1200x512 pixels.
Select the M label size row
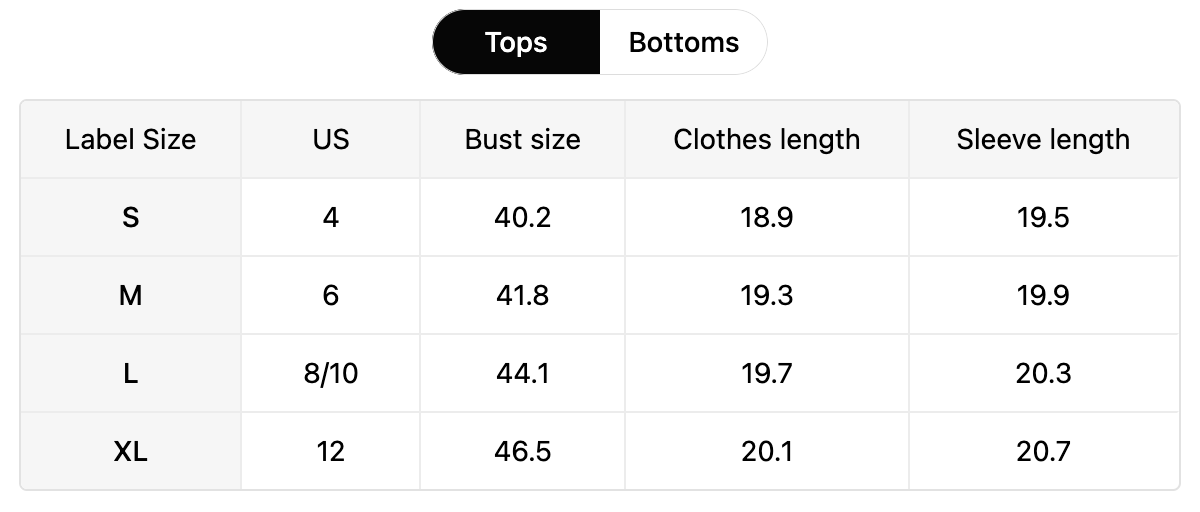tap(600, 295)
